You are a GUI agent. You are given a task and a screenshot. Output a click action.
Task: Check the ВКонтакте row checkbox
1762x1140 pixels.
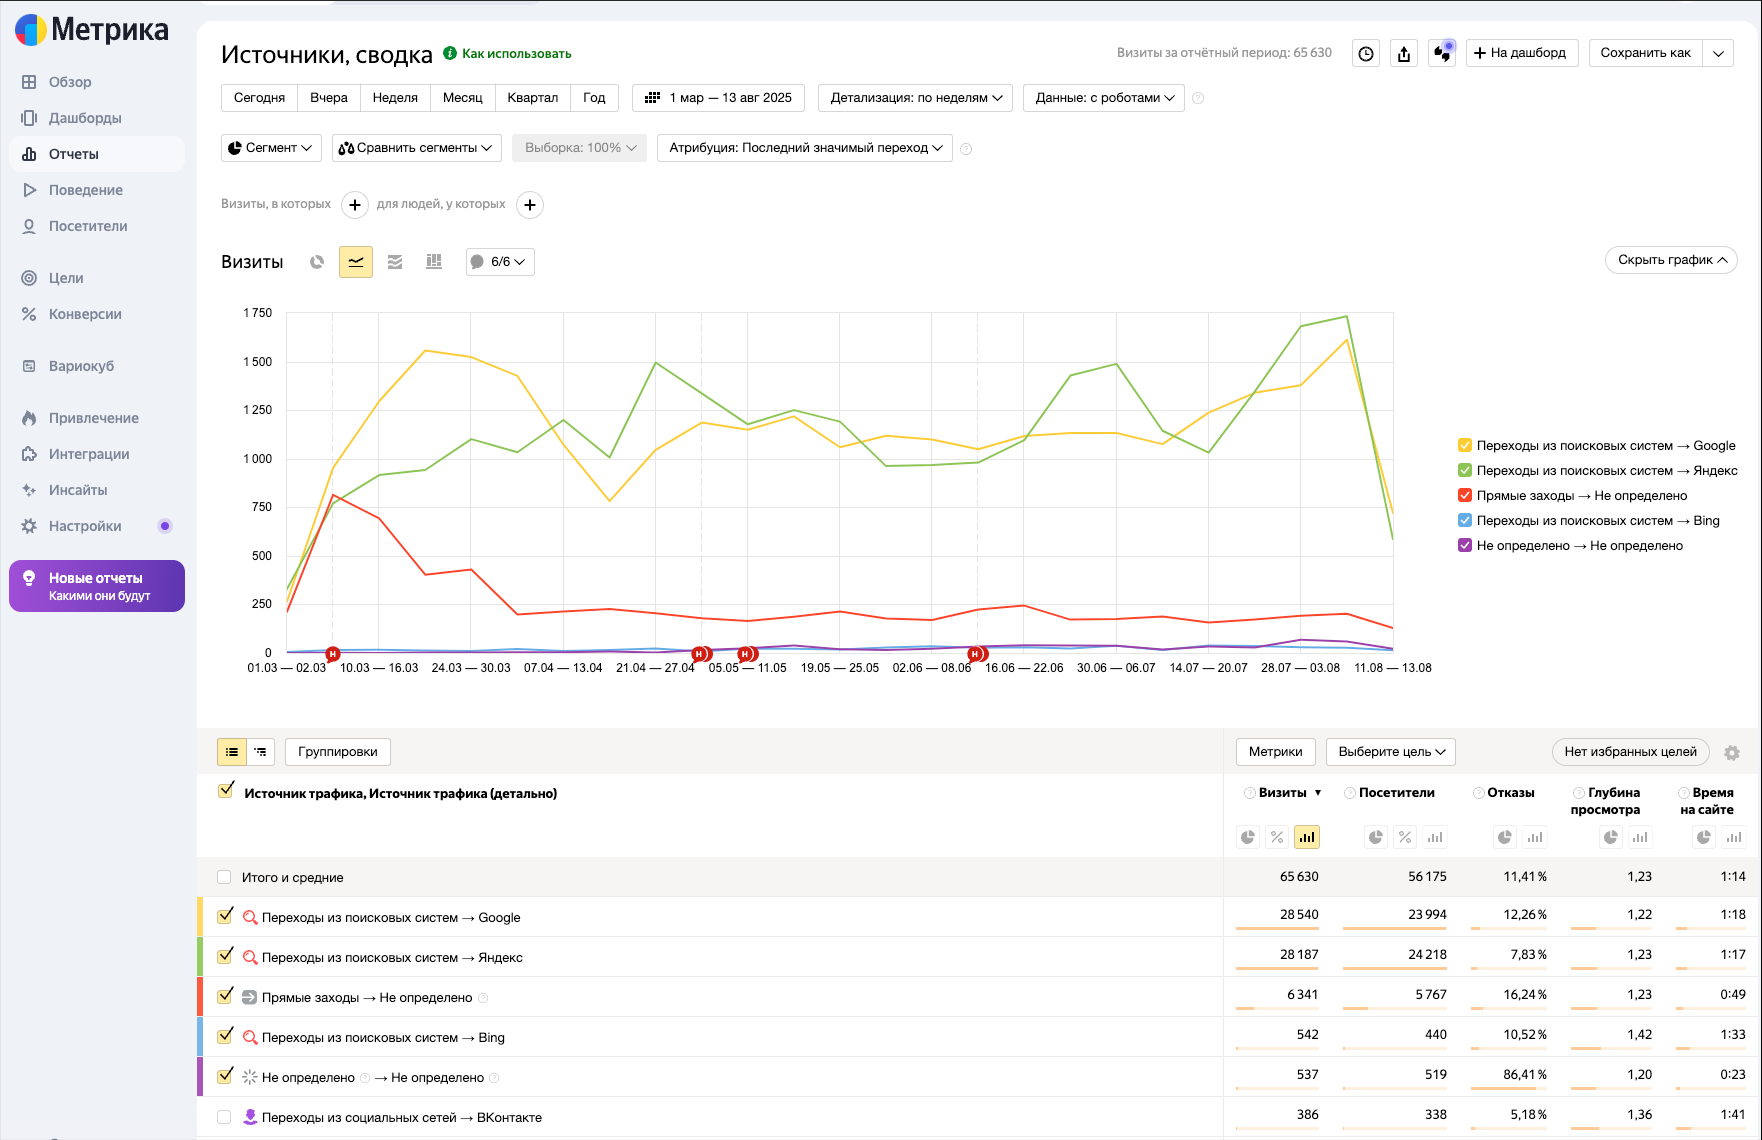point(224,1117)
